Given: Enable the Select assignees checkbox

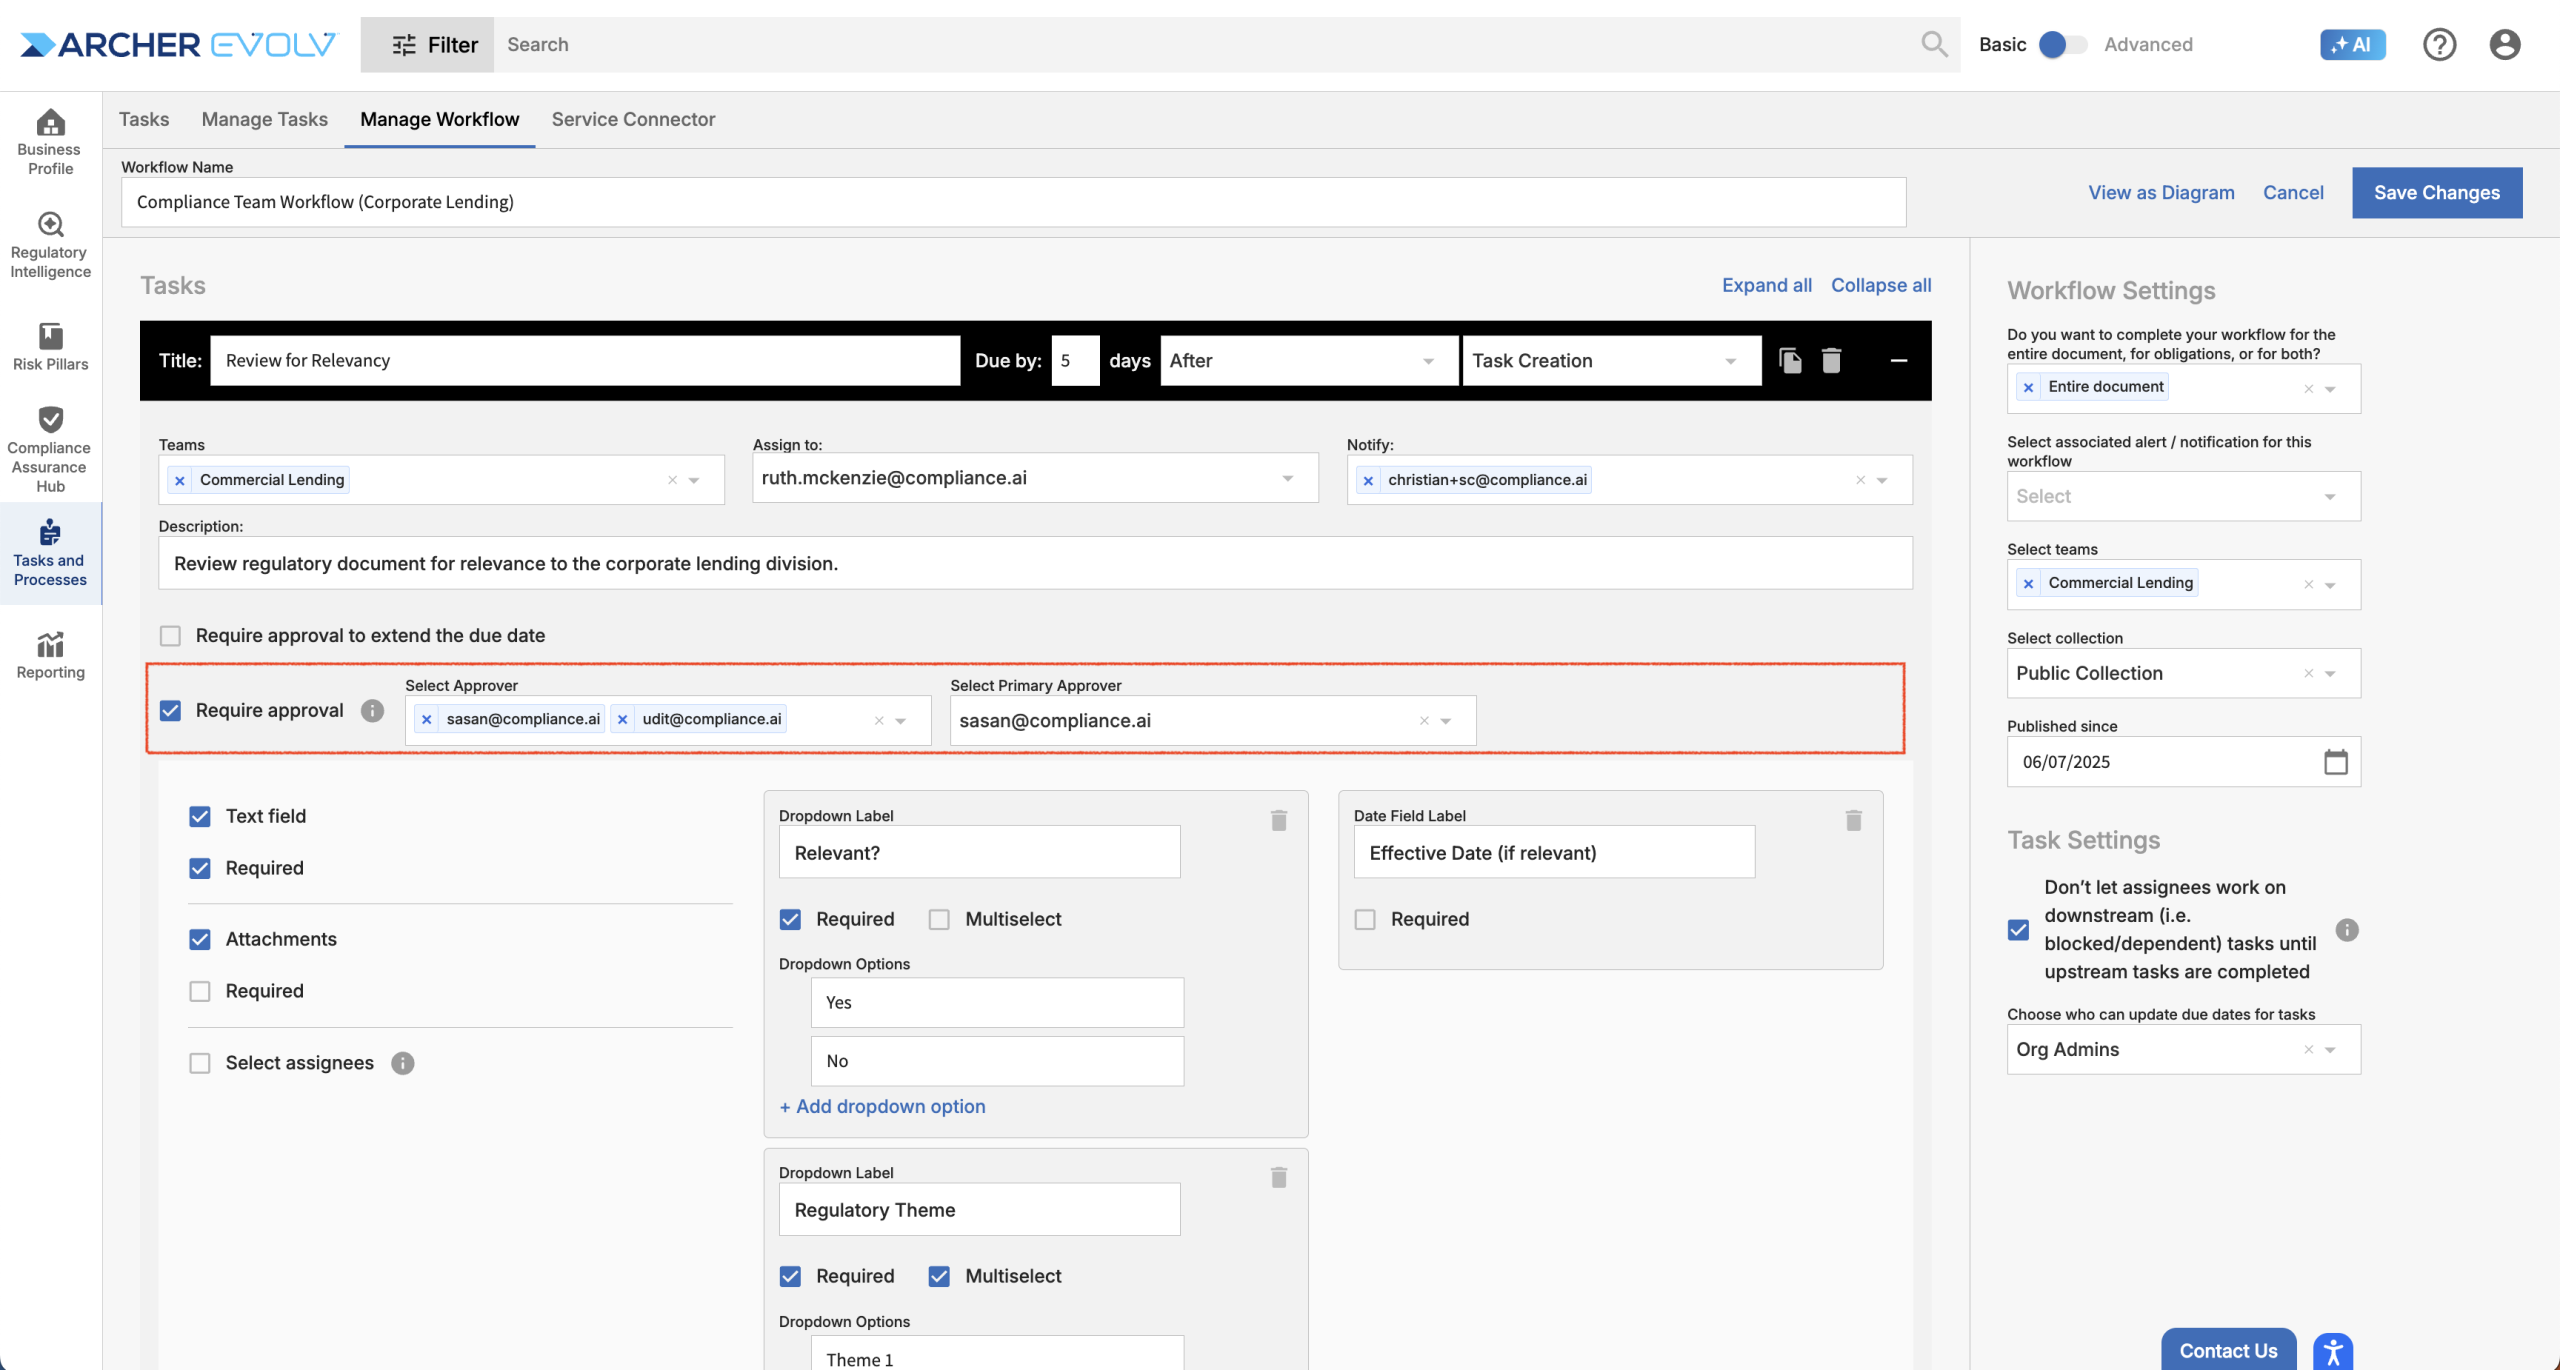Looking at the screenshot, I should point(200,1063).
